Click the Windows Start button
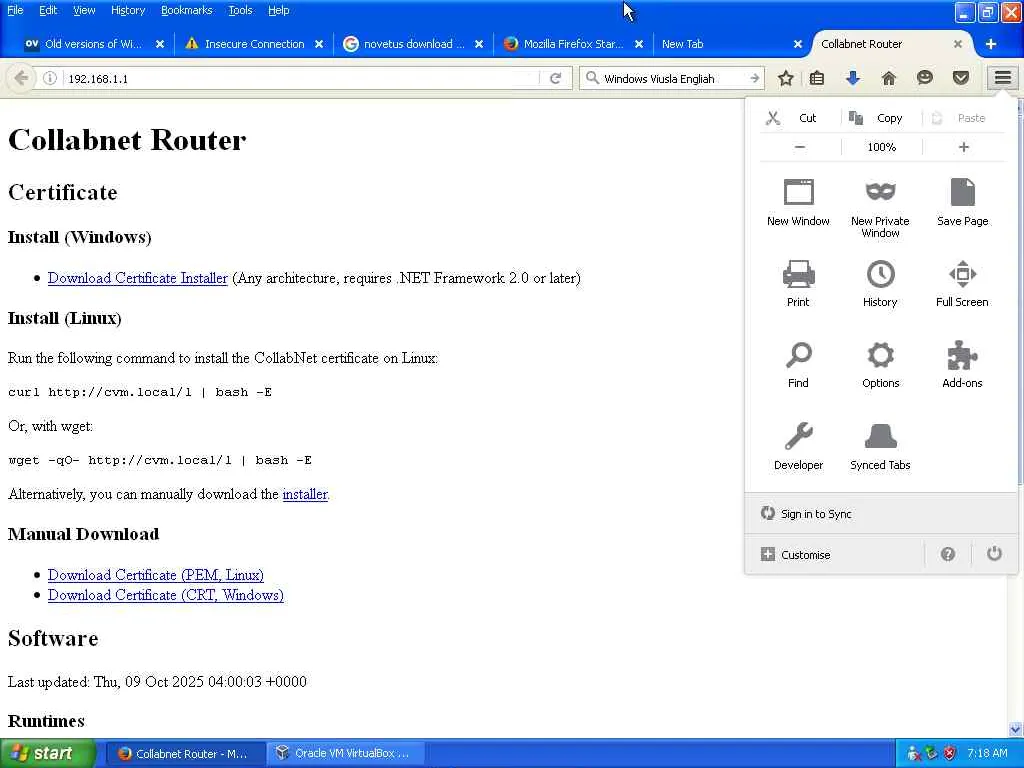The image size is (1024, 768). pos(47,754)
